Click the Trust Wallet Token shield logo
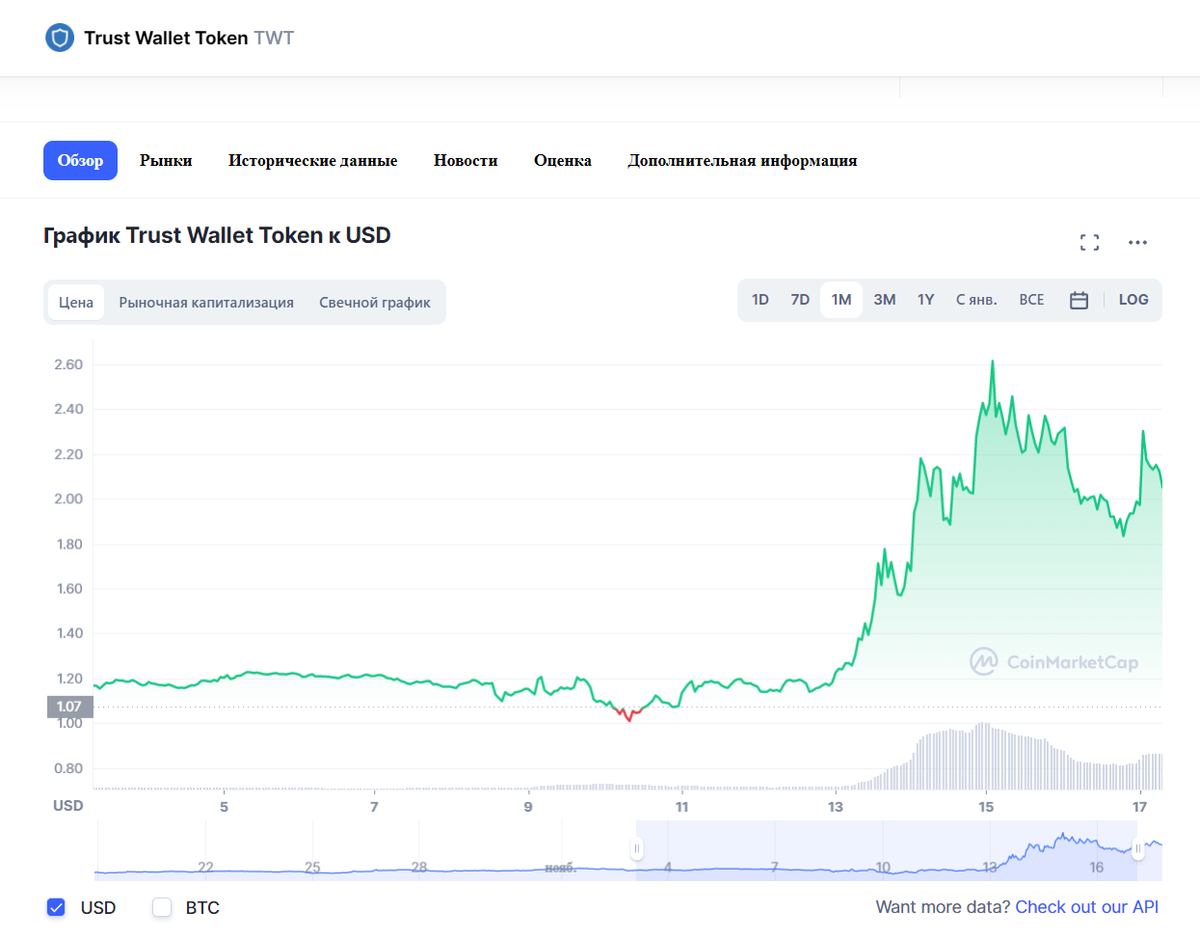 click(x=60, y=38)
